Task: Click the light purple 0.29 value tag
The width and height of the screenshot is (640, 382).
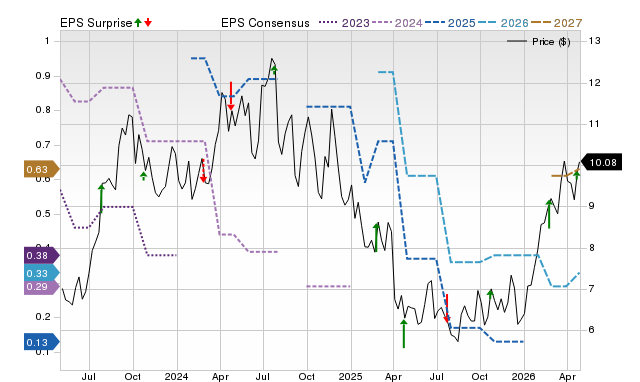Action: (41, 286)
